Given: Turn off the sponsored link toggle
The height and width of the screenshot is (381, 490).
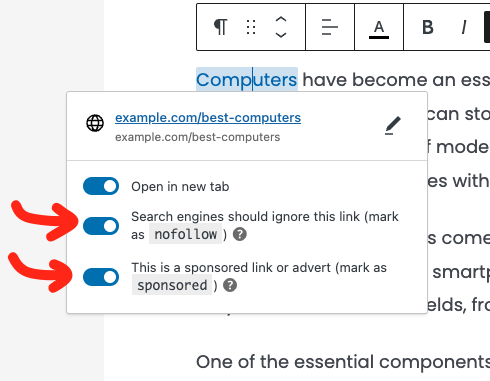Looking at the screenshot, I should (101, 277).
